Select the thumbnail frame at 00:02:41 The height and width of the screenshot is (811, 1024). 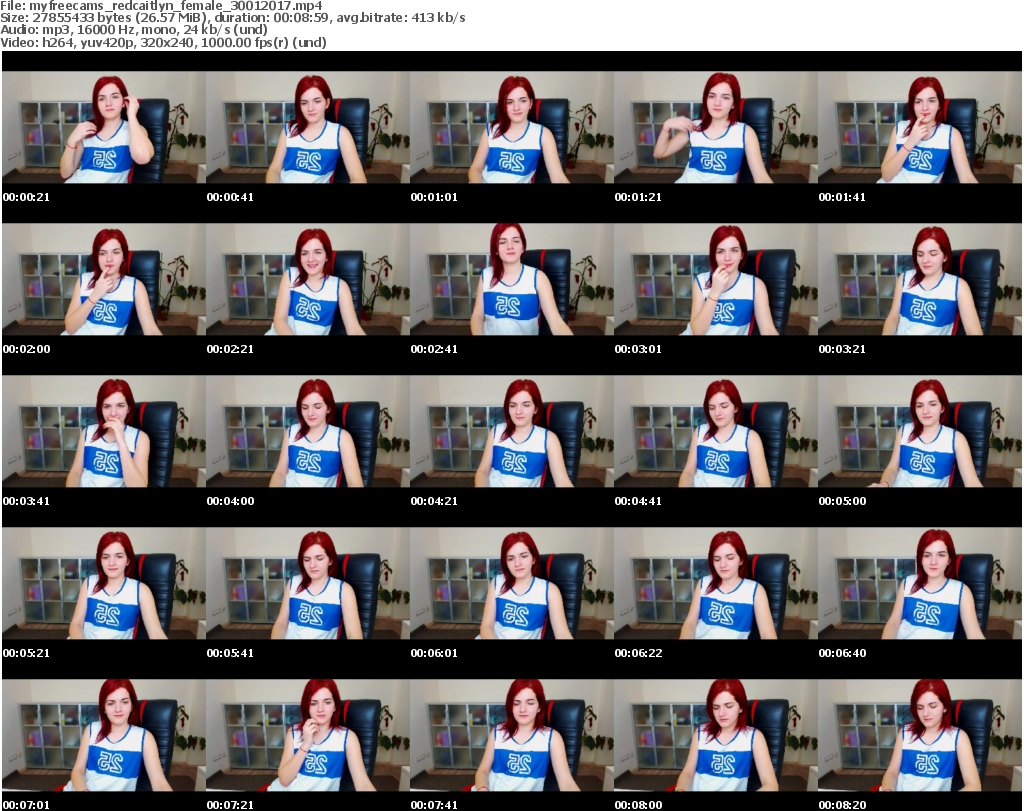point(511,279)
